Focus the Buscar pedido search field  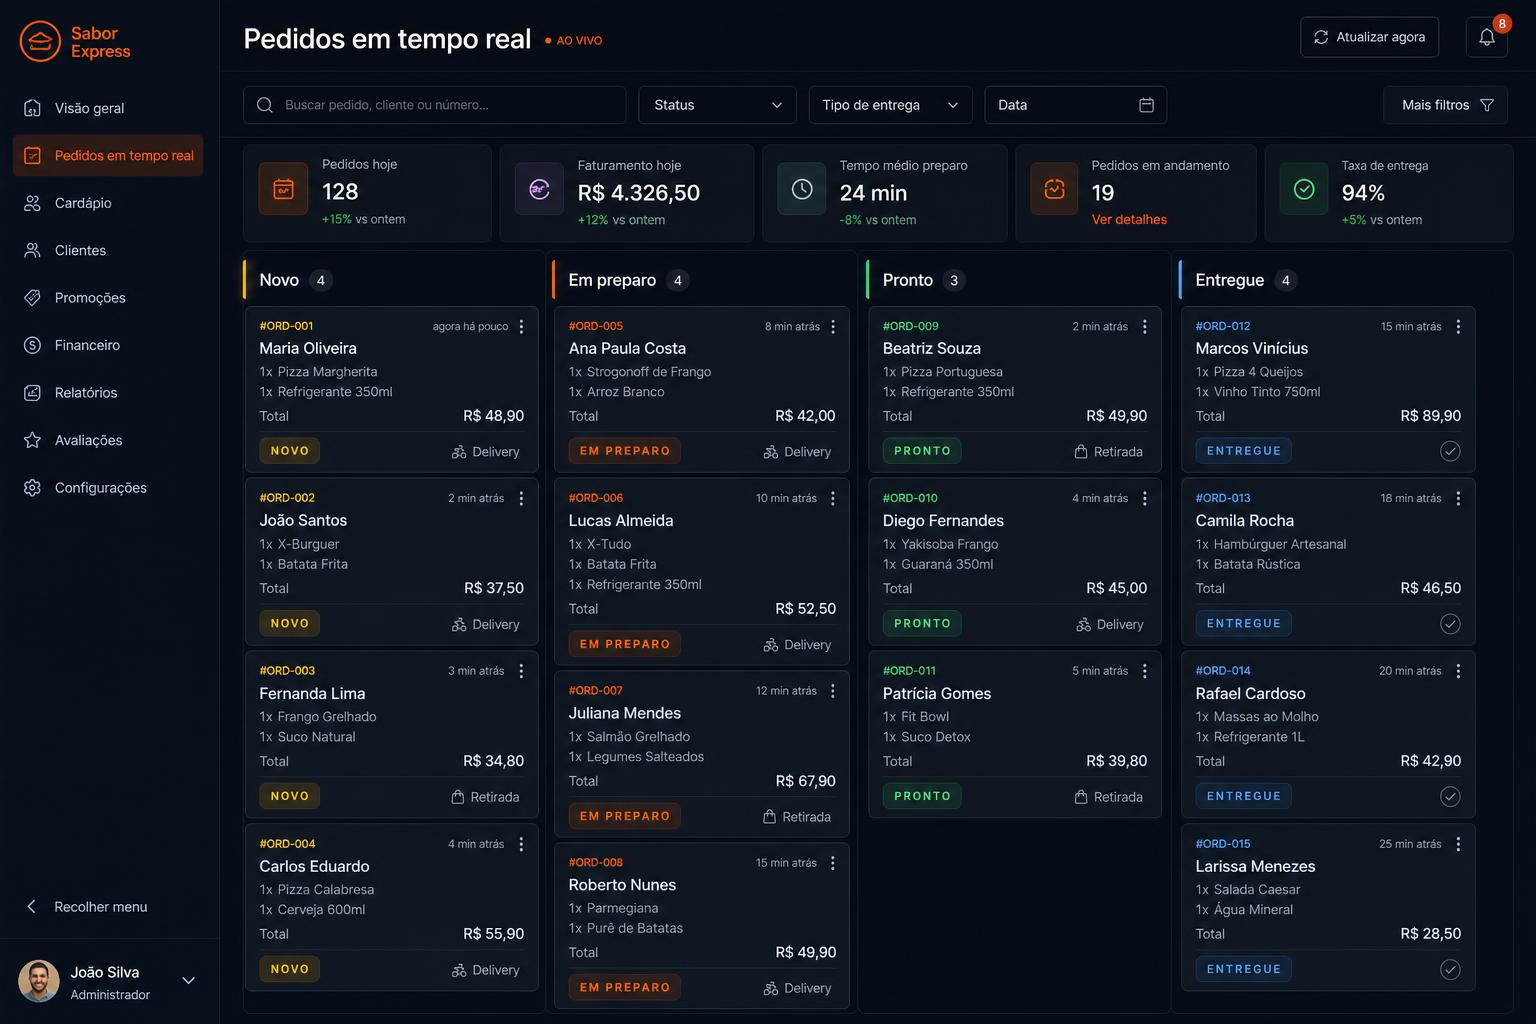click(x=434, y=105)
